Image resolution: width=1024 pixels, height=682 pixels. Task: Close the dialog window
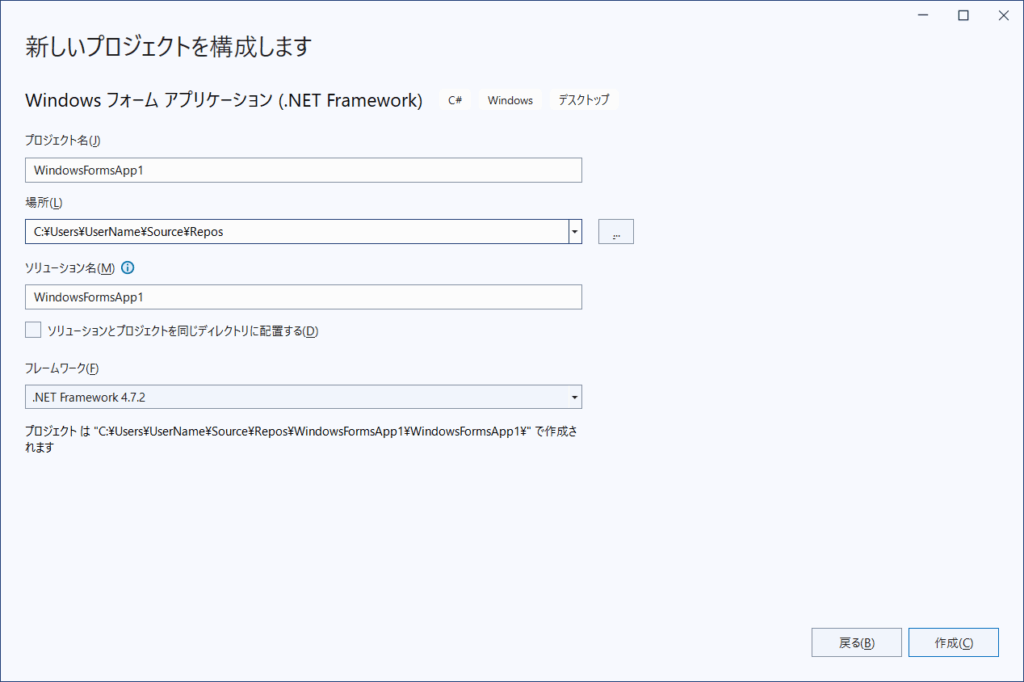click(1004, 15)
